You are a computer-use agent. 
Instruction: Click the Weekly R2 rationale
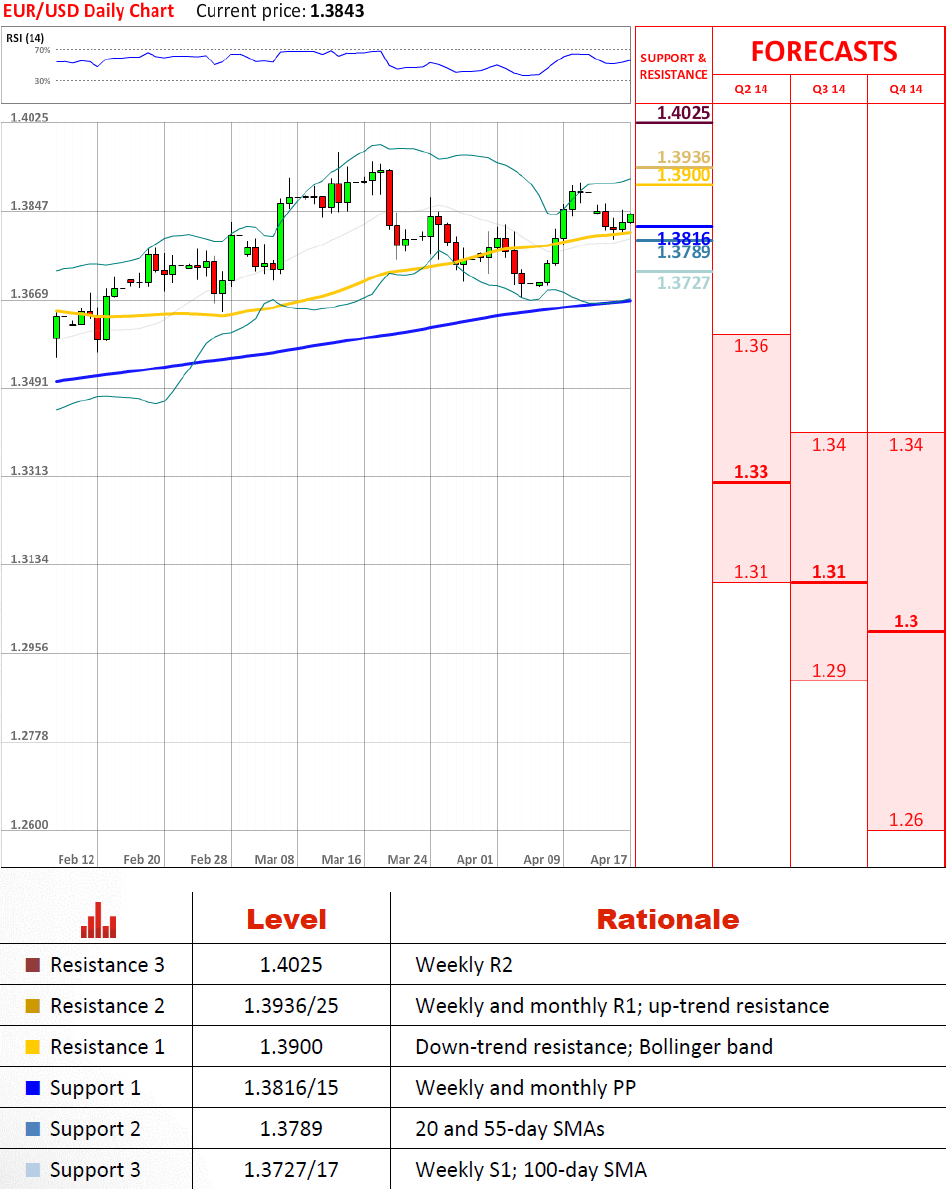coord(464,965)
